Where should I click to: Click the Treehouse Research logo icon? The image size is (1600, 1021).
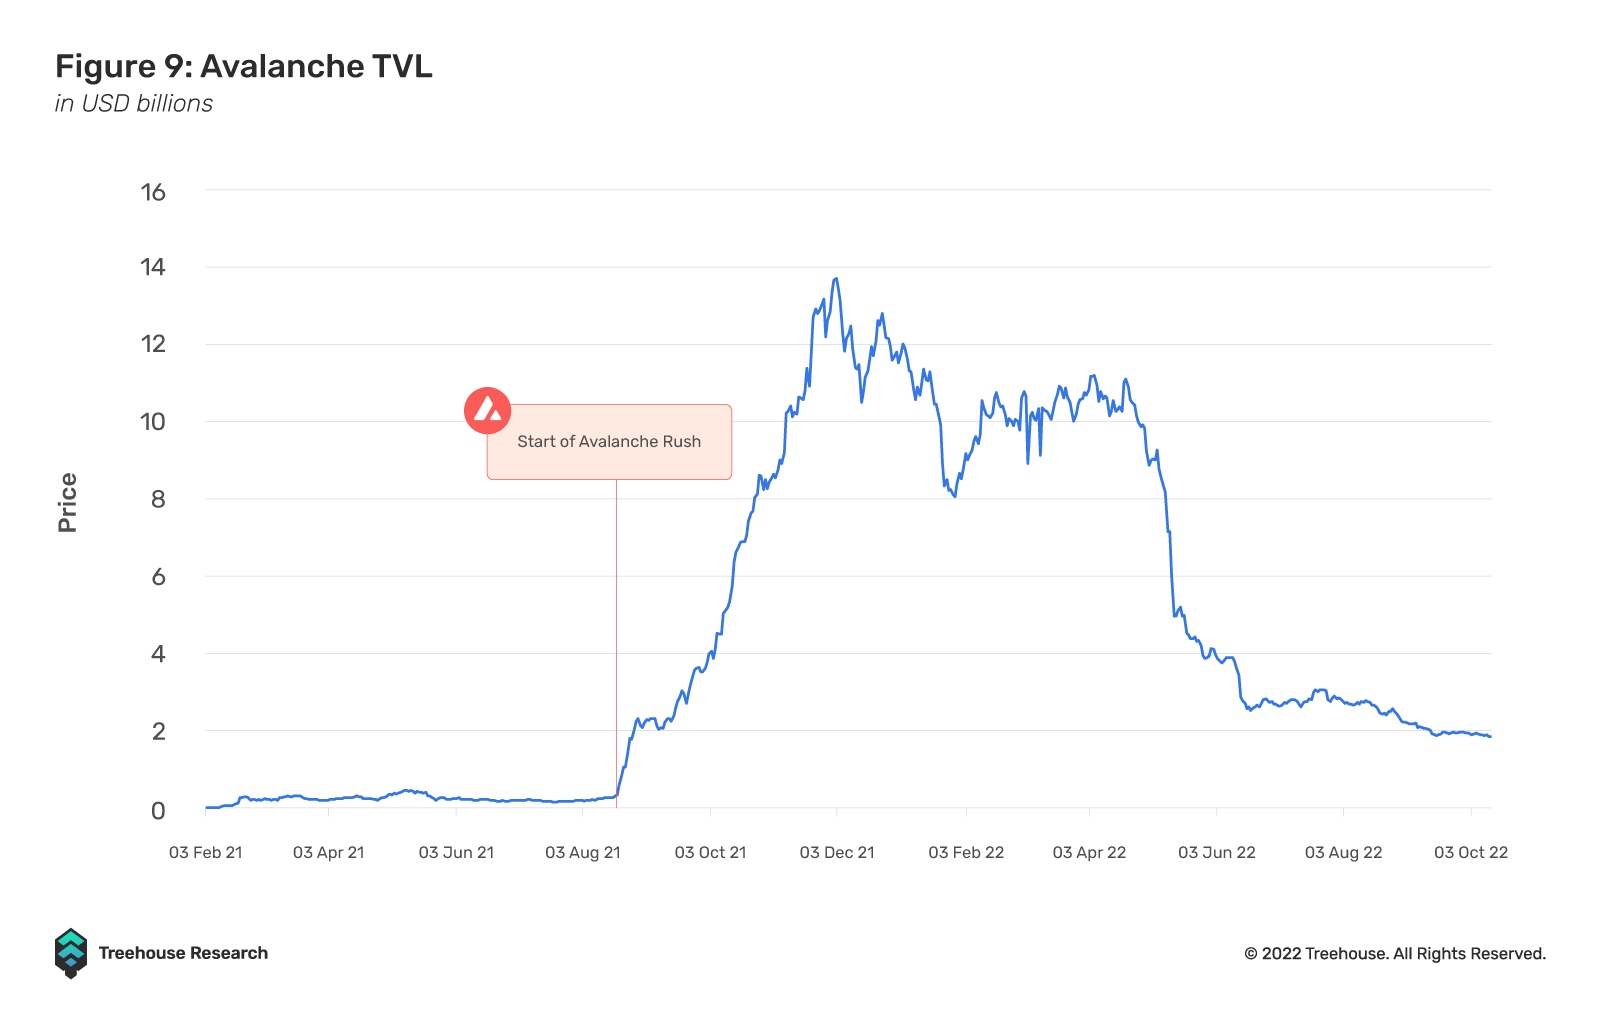(x=71, y=953)
